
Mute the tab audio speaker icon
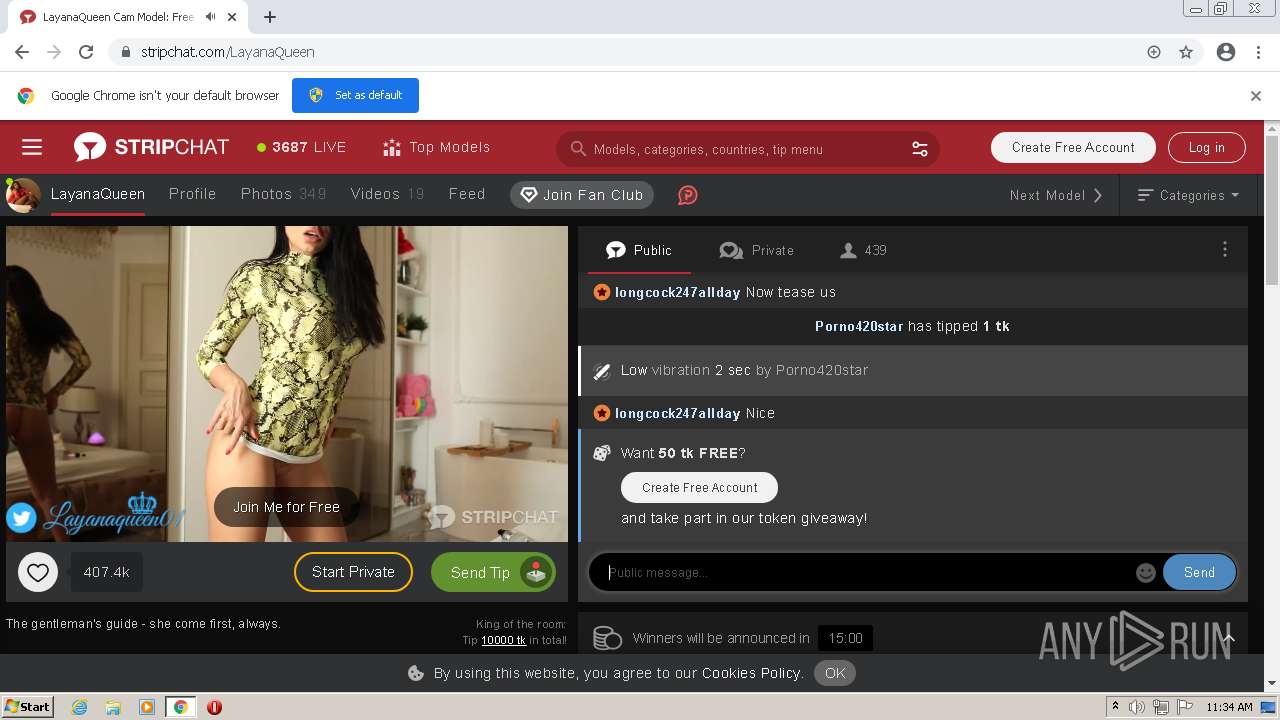click(211, 17)
